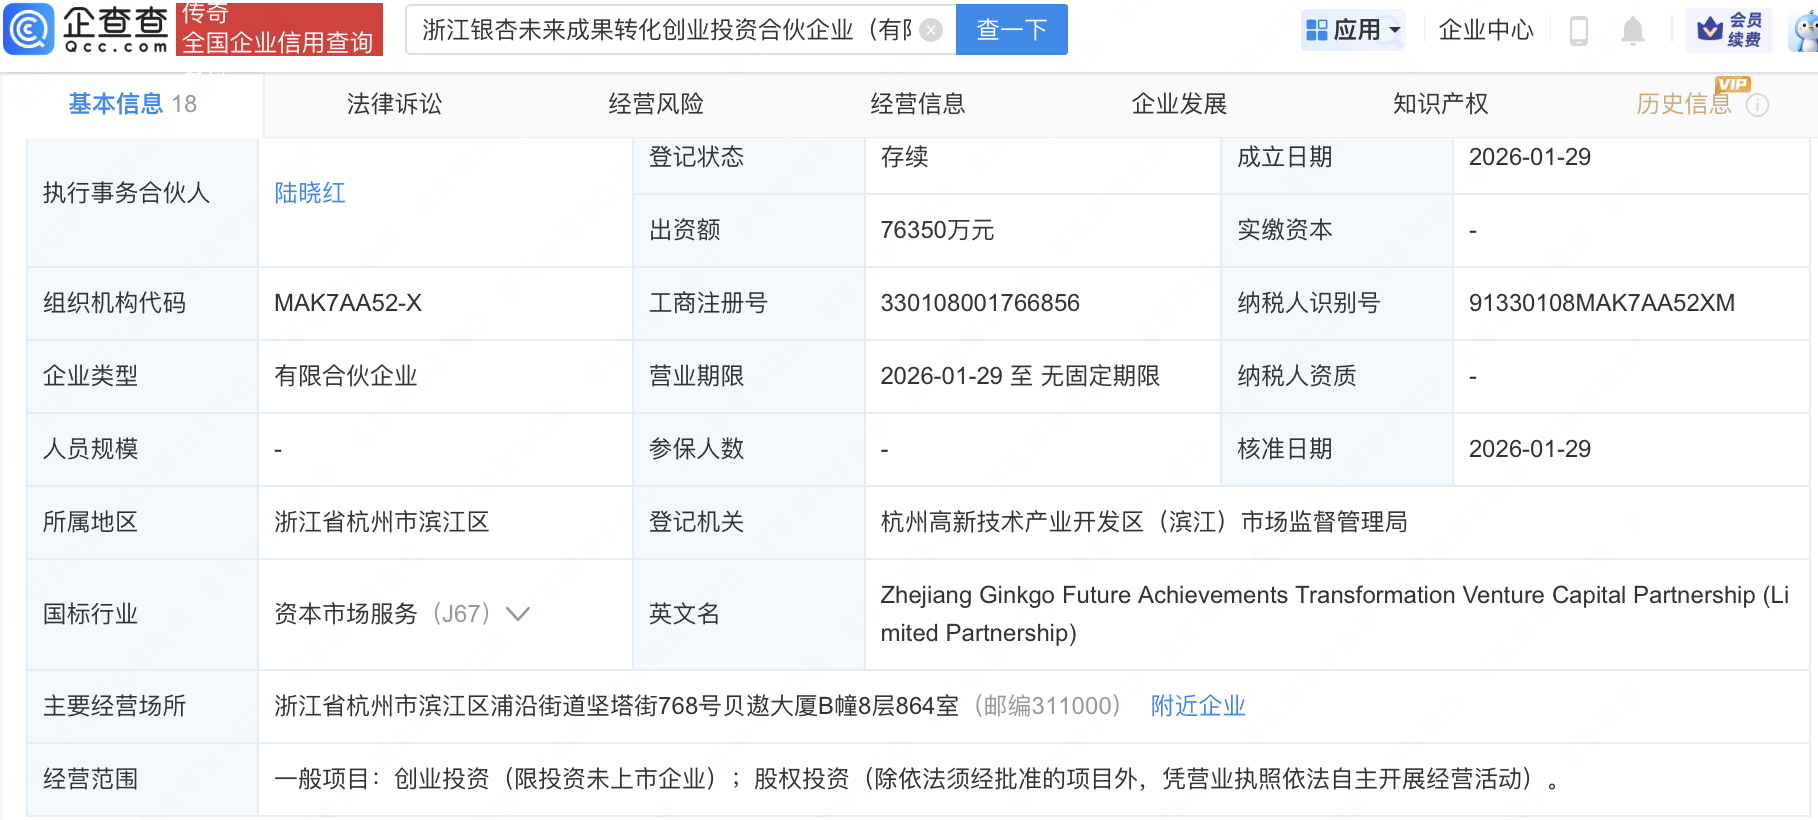Expand the 资本市场服务 (J67) industry chevron
The width and height of the screenshot is (1818, 820).
pos(518,614)
